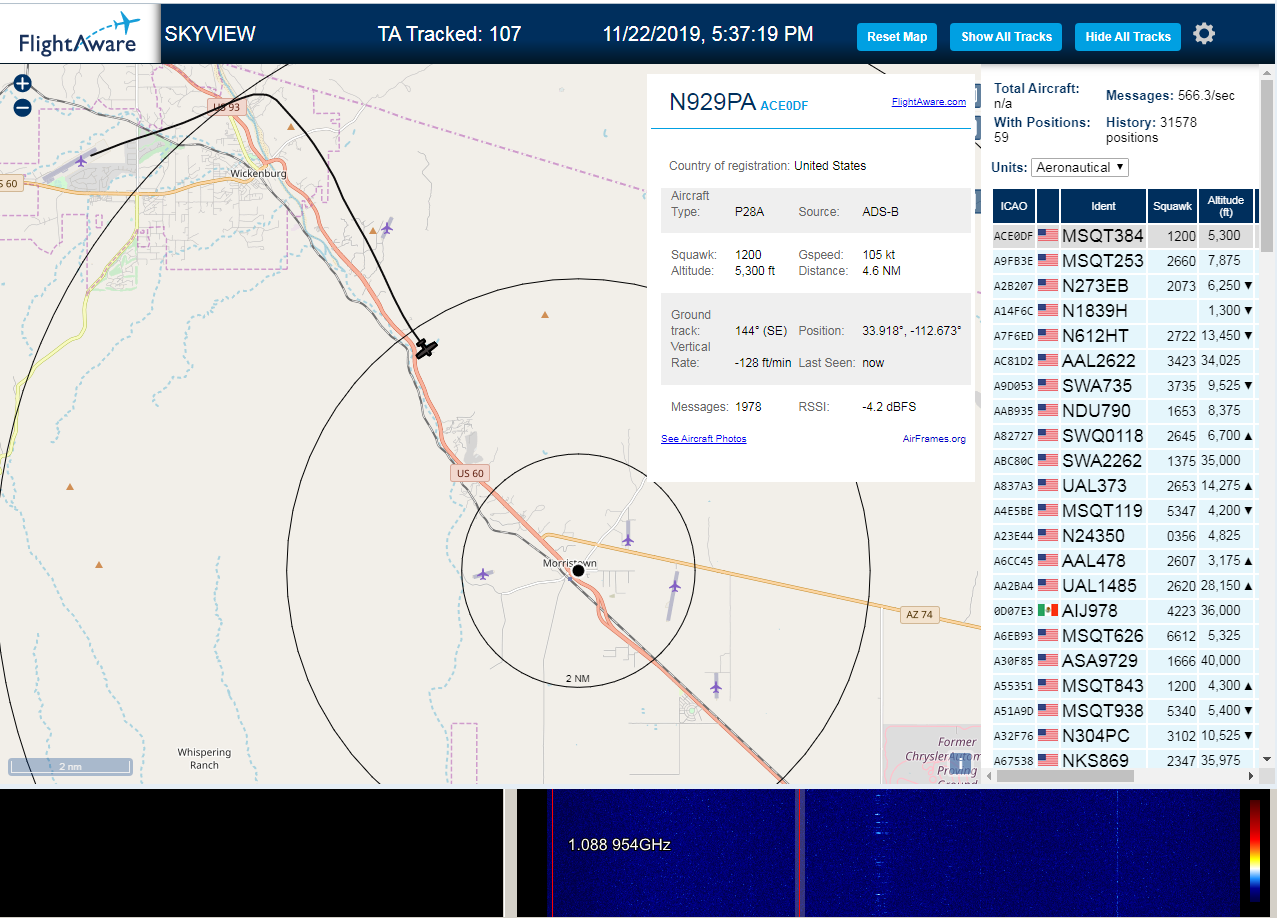This screenshot has height=919, width=1277.
Task: Select the N1839H aircraft row
Action: tap(1124, 311)
